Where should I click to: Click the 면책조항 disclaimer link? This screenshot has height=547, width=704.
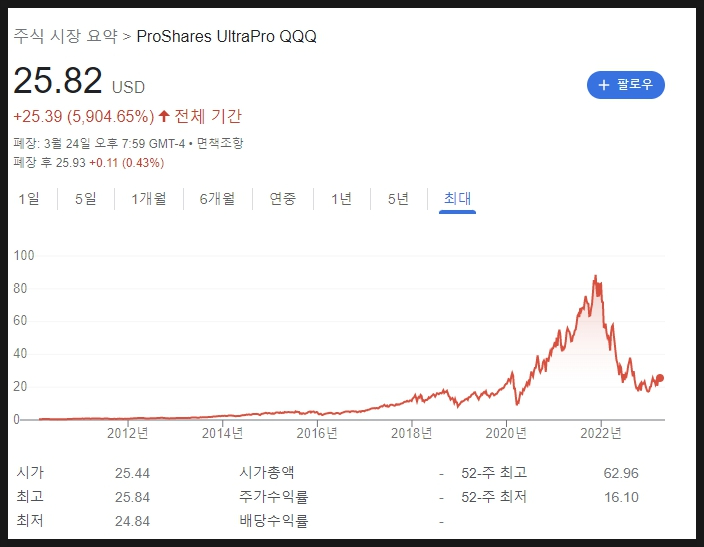tap(220, 143)
